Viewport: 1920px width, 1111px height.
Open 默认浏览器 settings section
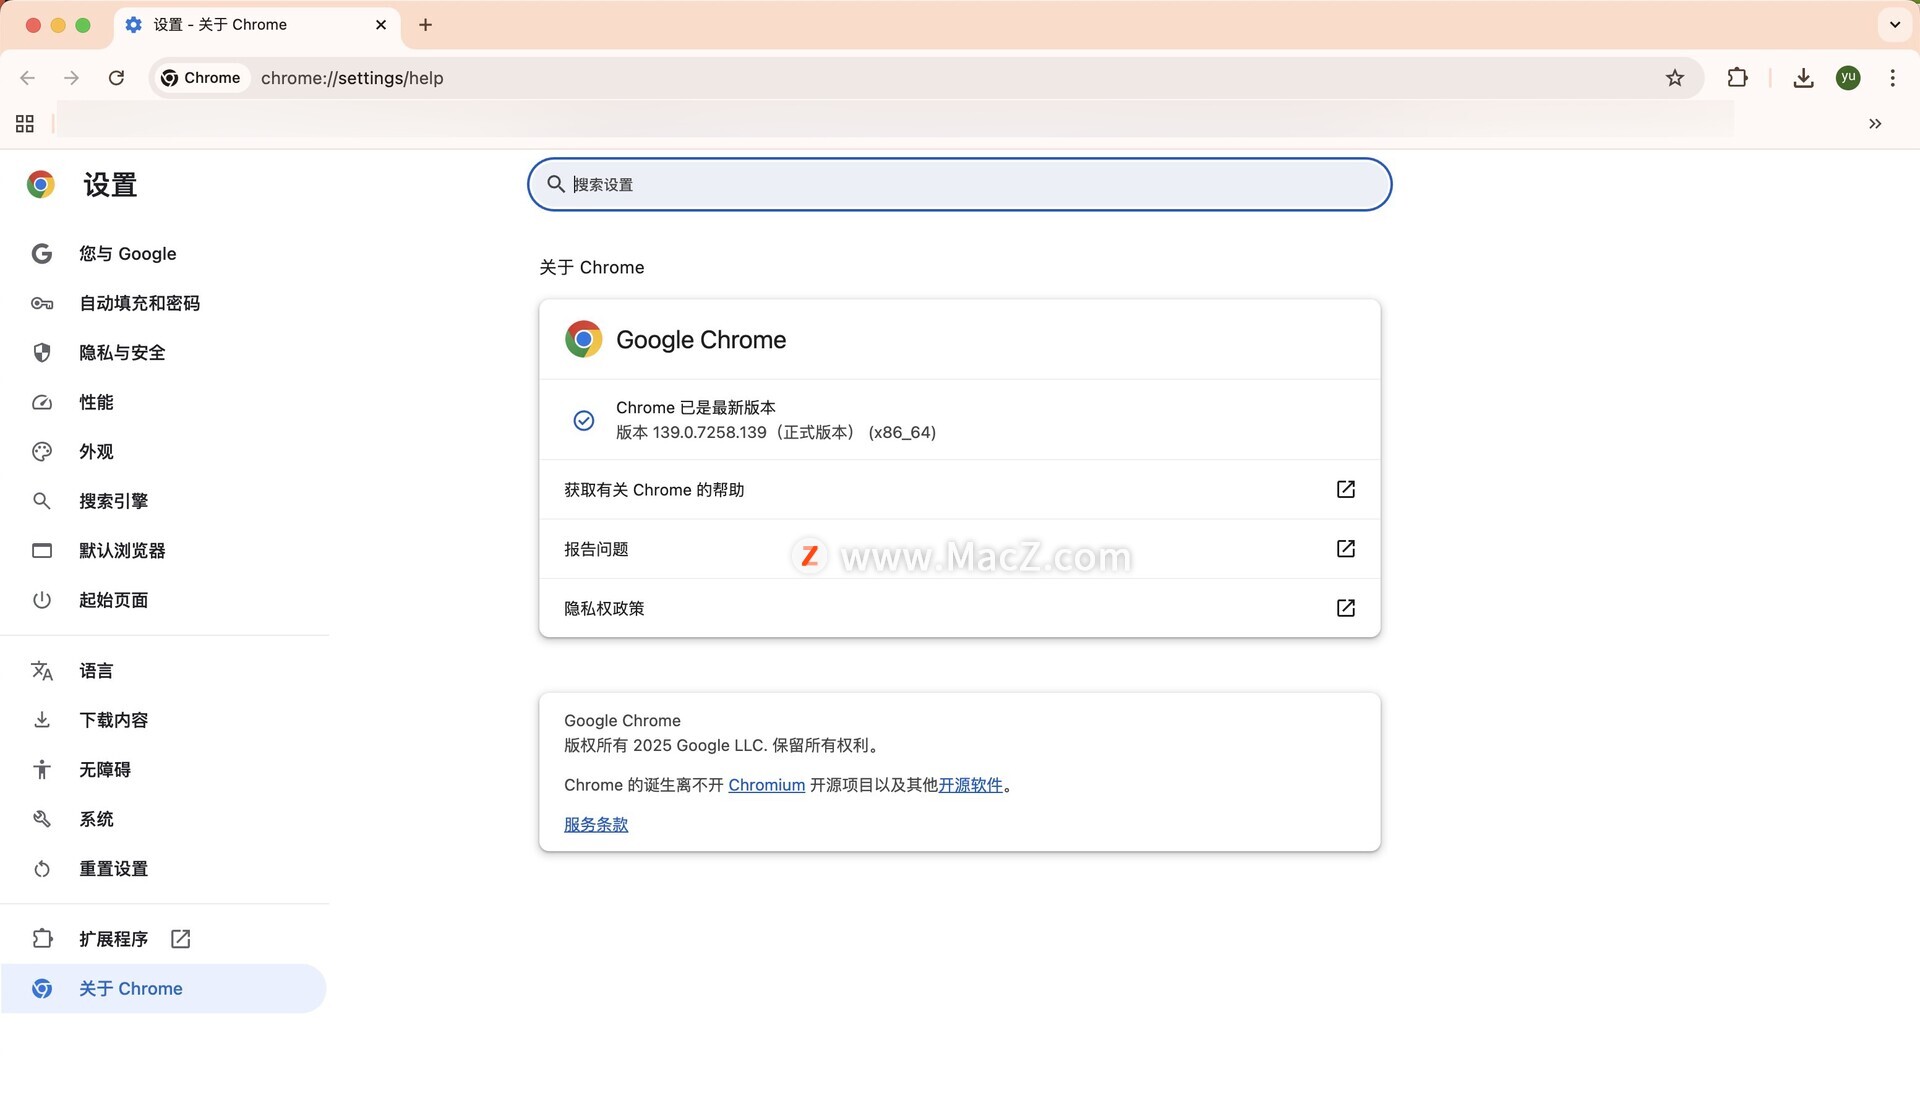[164, 551]
